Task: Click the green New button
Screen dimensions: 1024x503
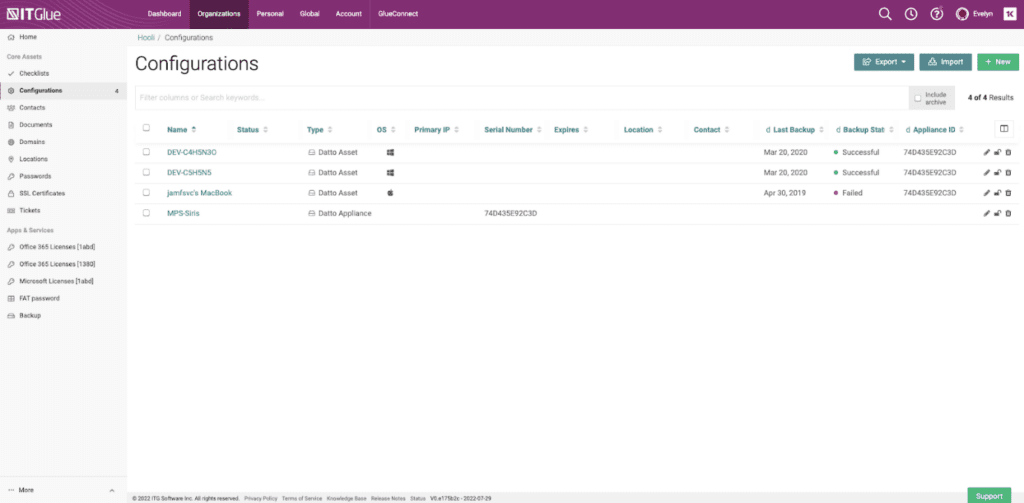Action: 997,62
